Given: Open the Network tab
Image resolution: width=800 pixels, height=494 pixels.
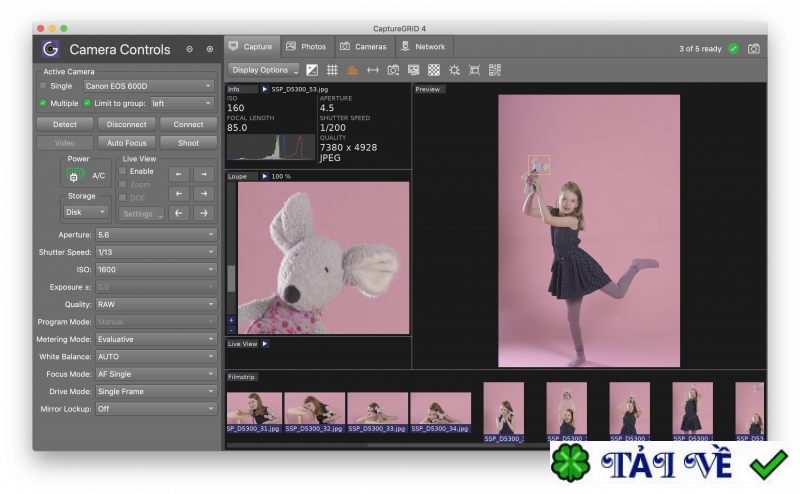Looking at the screenshot, I should click(423, 46).
